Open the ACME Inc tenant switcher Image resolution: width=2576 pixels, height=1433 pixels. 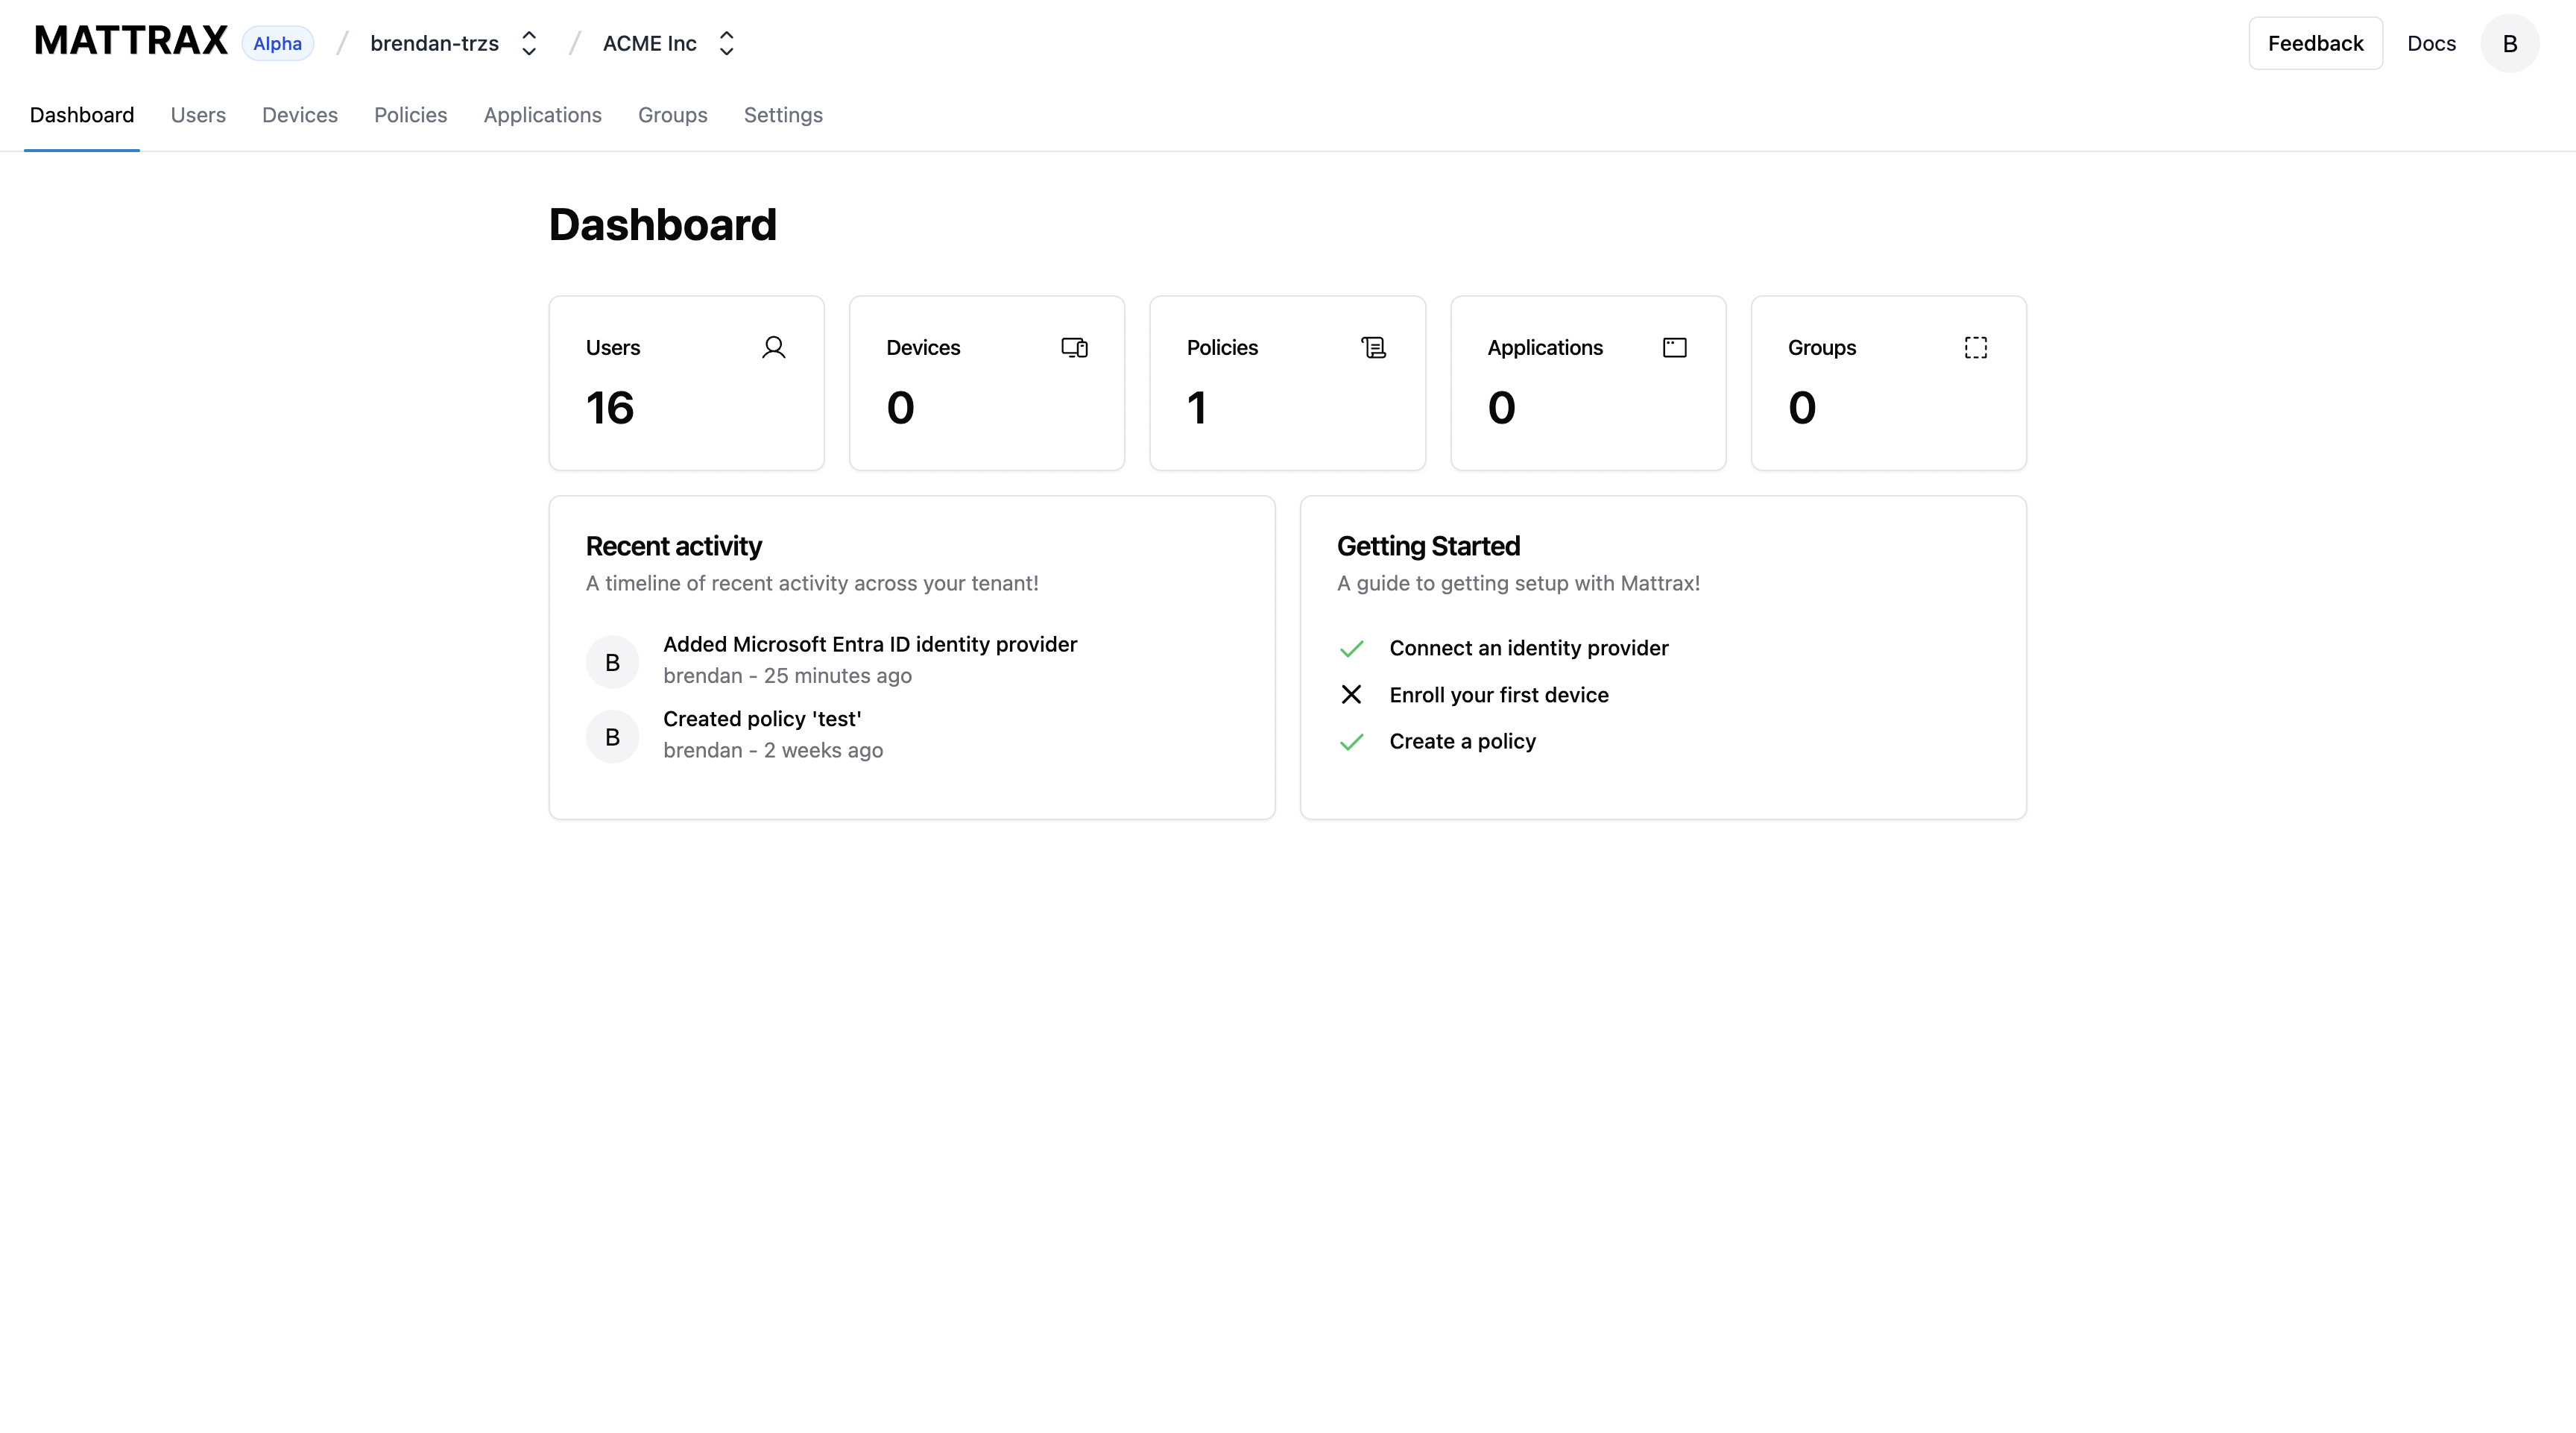727,43
